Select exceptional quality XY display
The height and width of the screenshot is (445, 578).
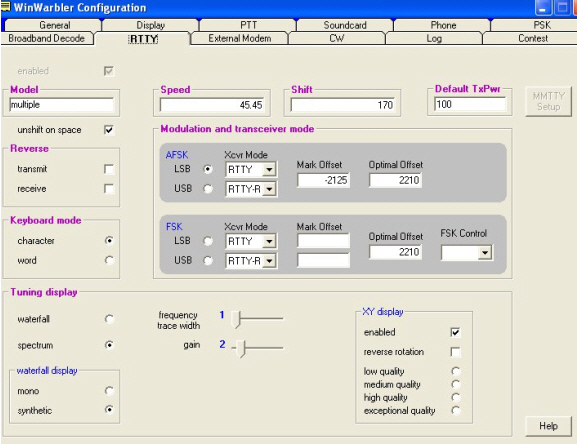[x=456, y=410]
